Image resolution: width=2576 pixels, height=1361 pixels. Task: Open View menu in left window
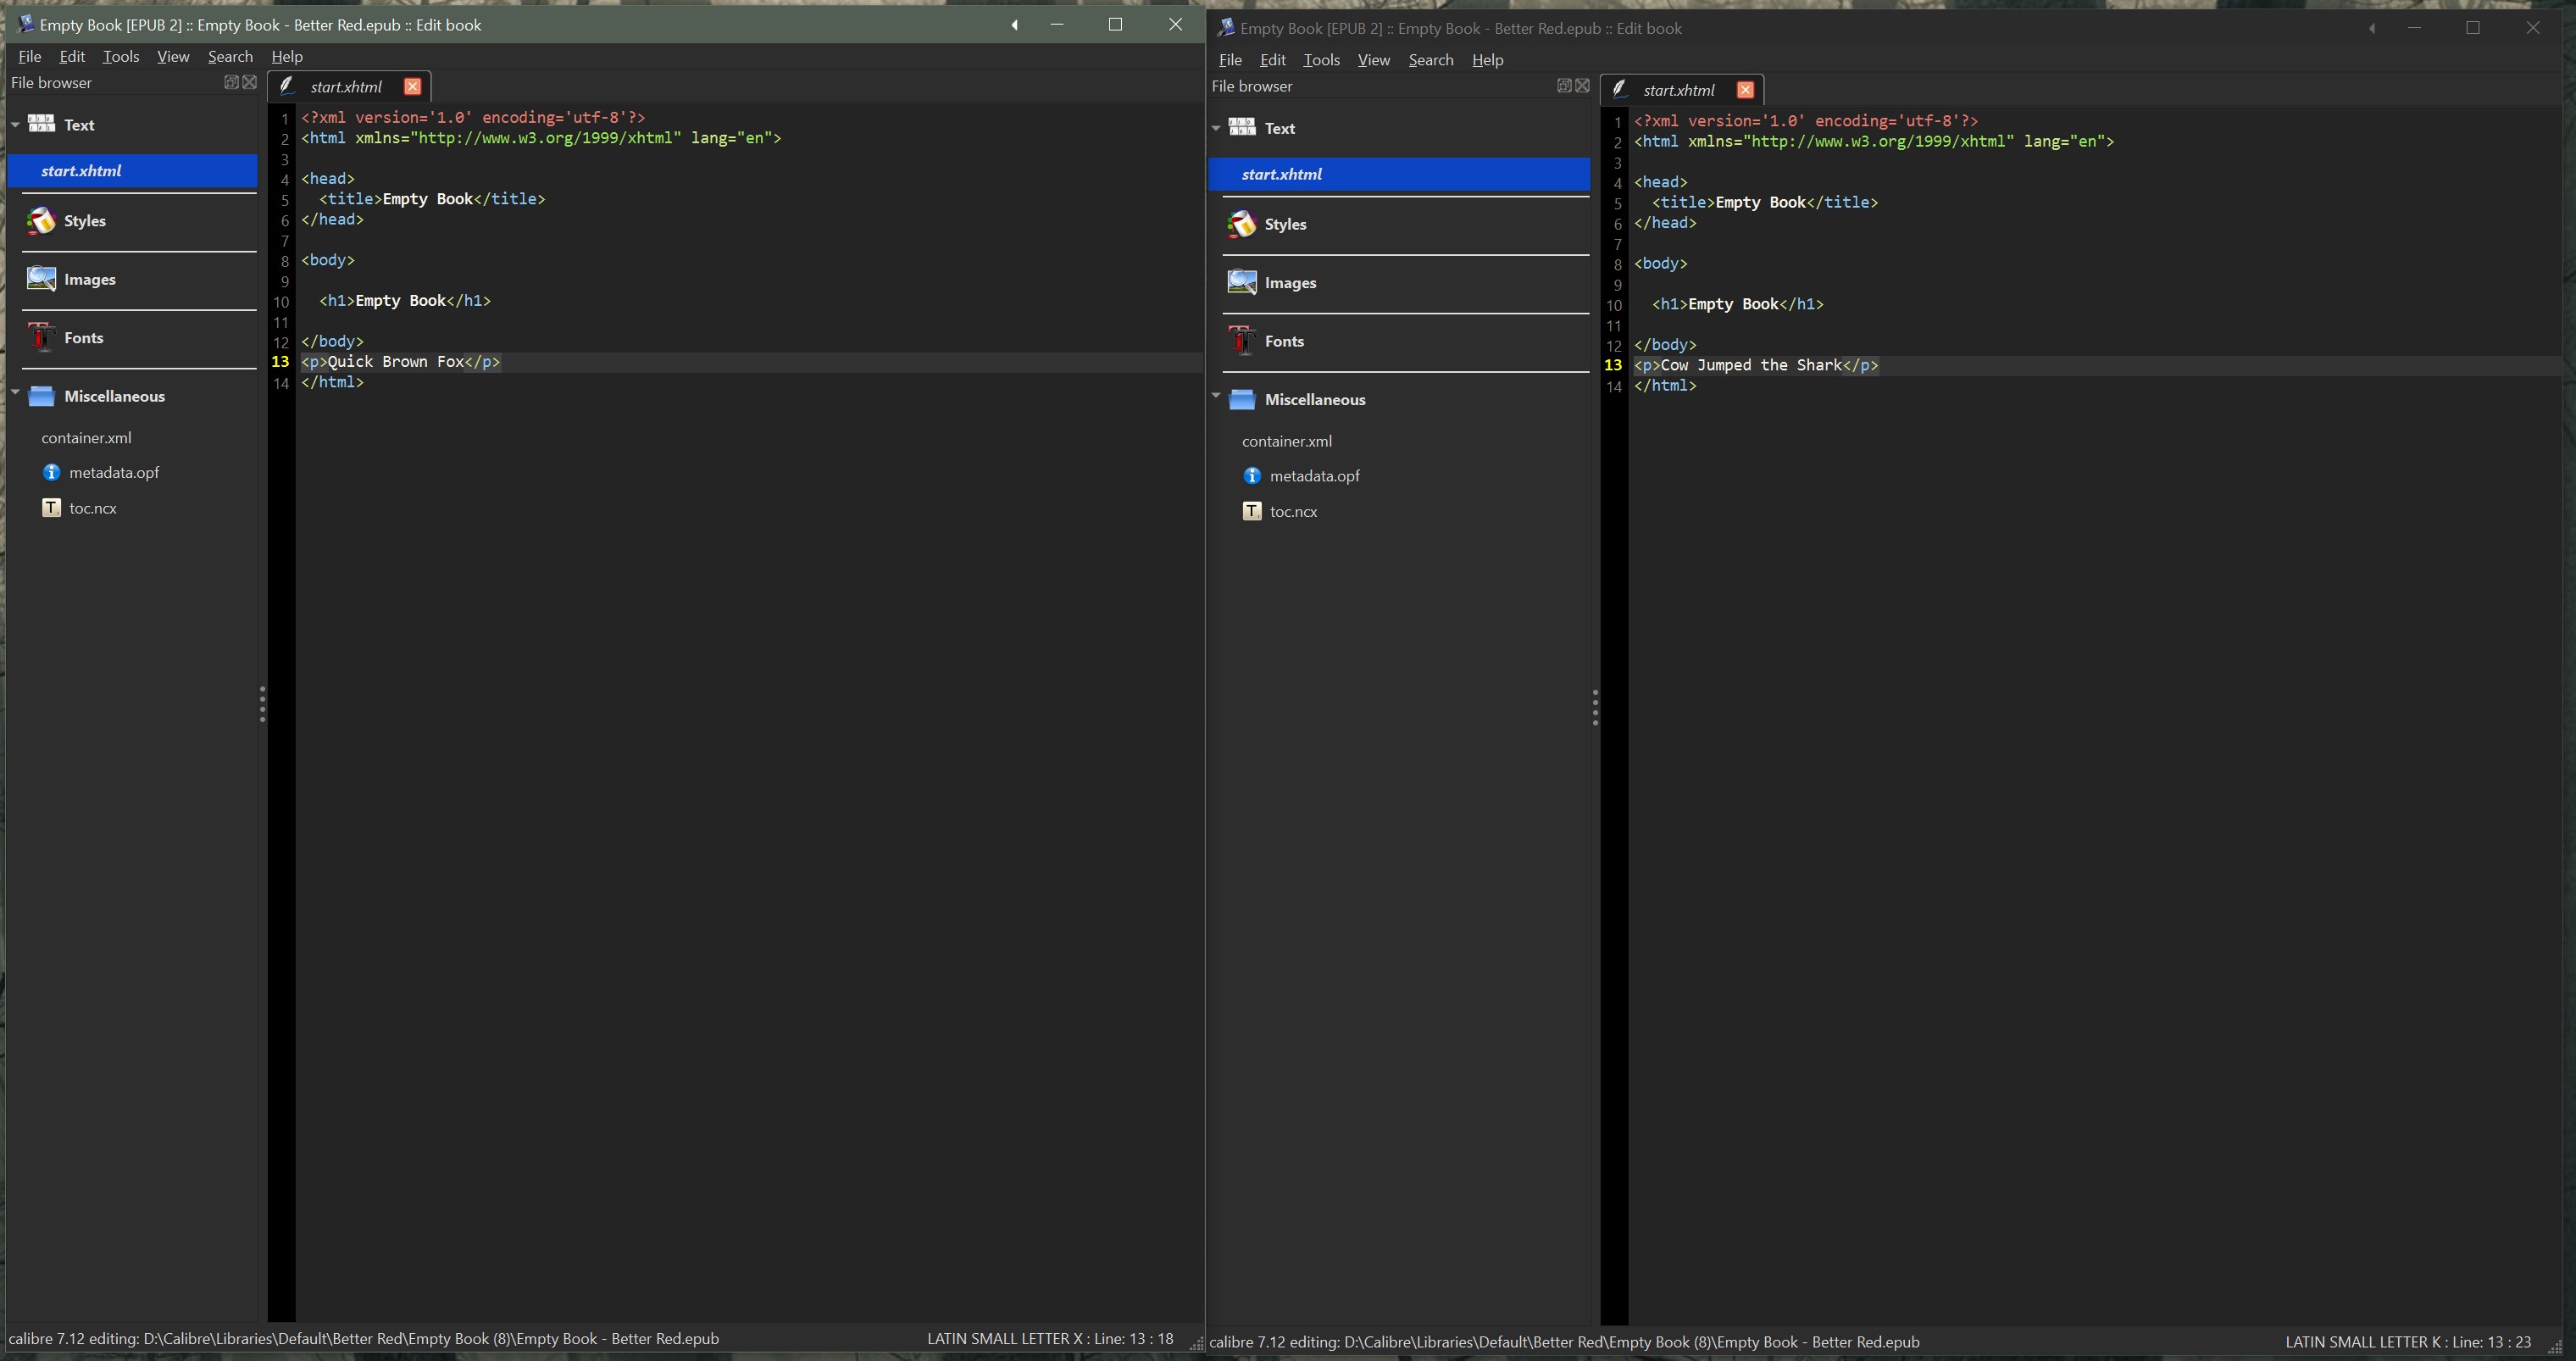(173, 57)
